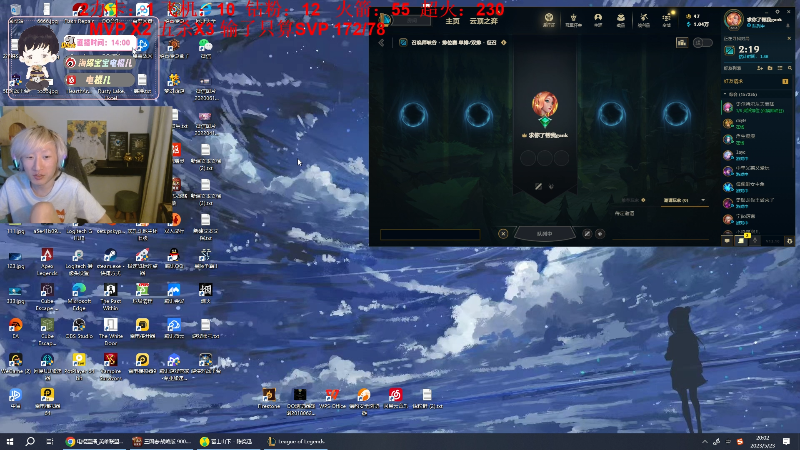Open the notification center in system tray

click(x=786, y=441)
